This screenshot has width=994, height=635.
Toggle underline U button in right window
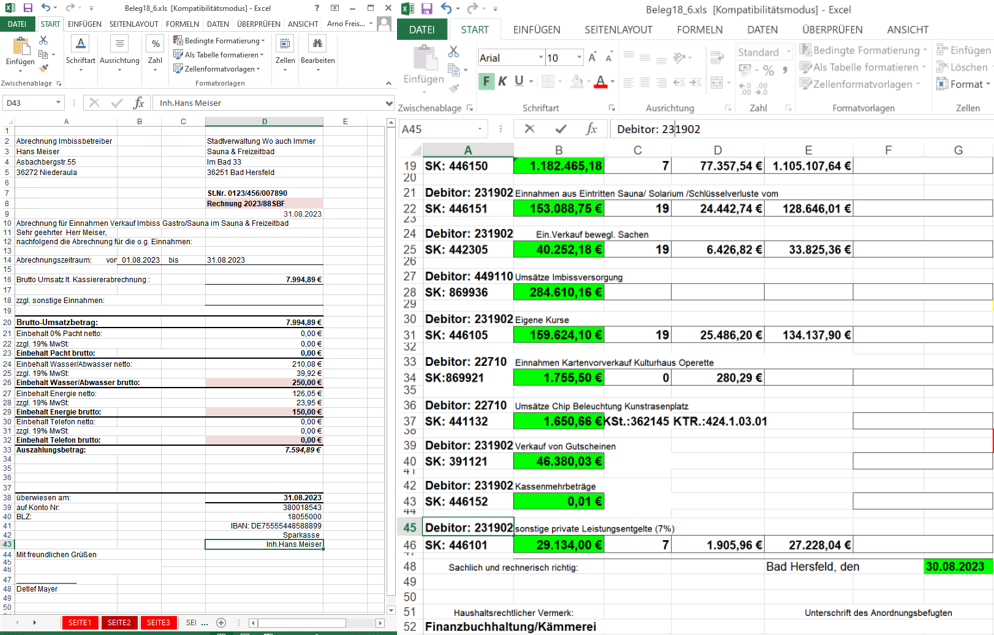pyautogui.click(x=519, y=81)
